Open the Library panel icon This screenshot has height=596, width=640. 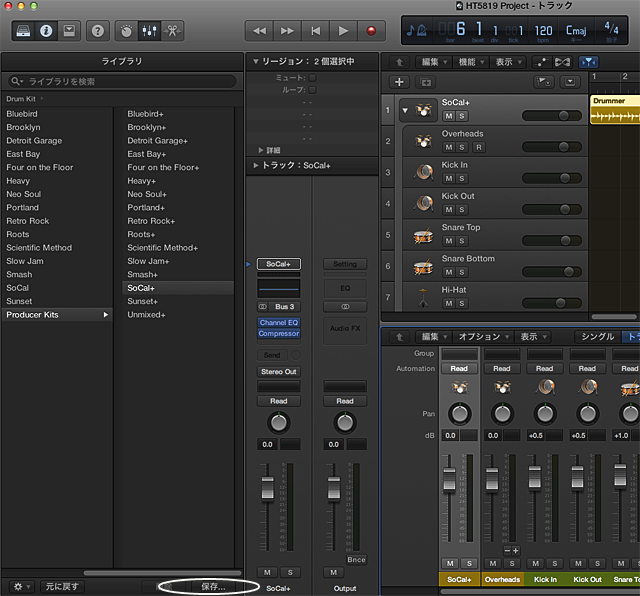(x=23, y=31)
